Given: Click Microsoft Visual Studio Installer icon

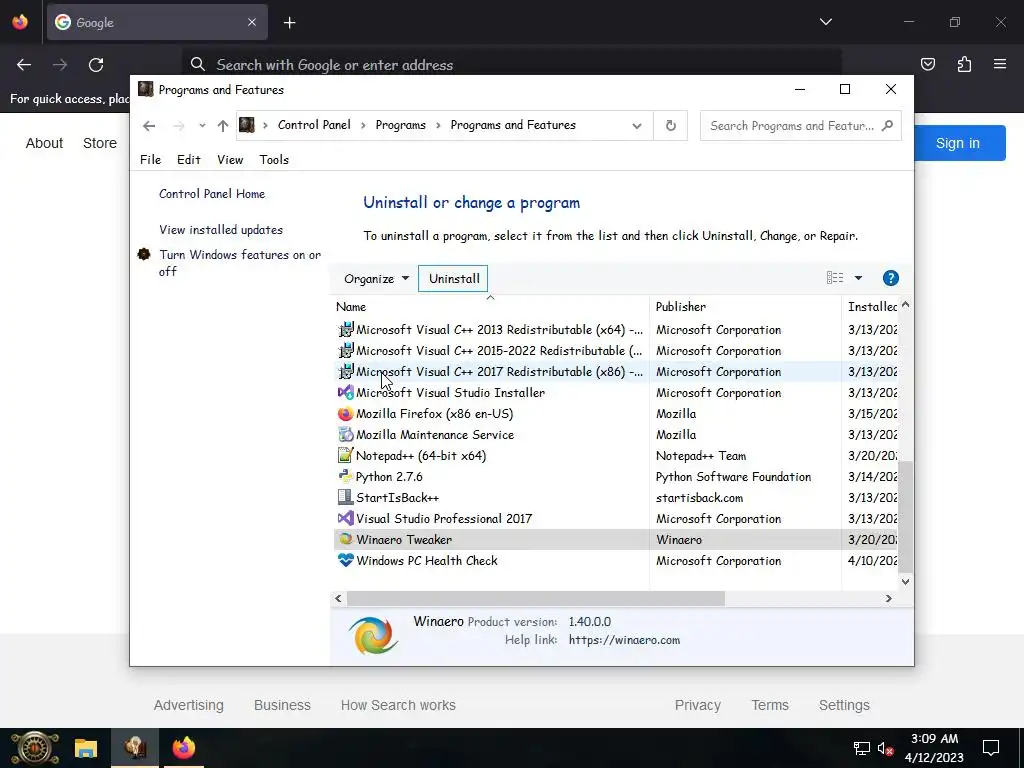Looking at the screenshot, I should pyautogui.click(x=345, y=392).
